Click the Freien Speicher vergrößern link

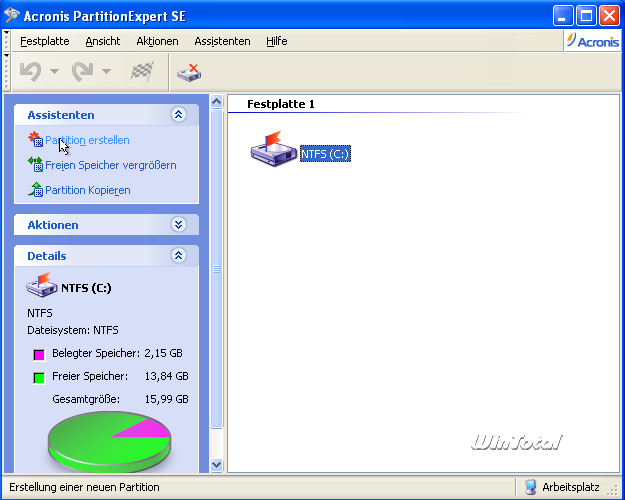coord(111,165)
